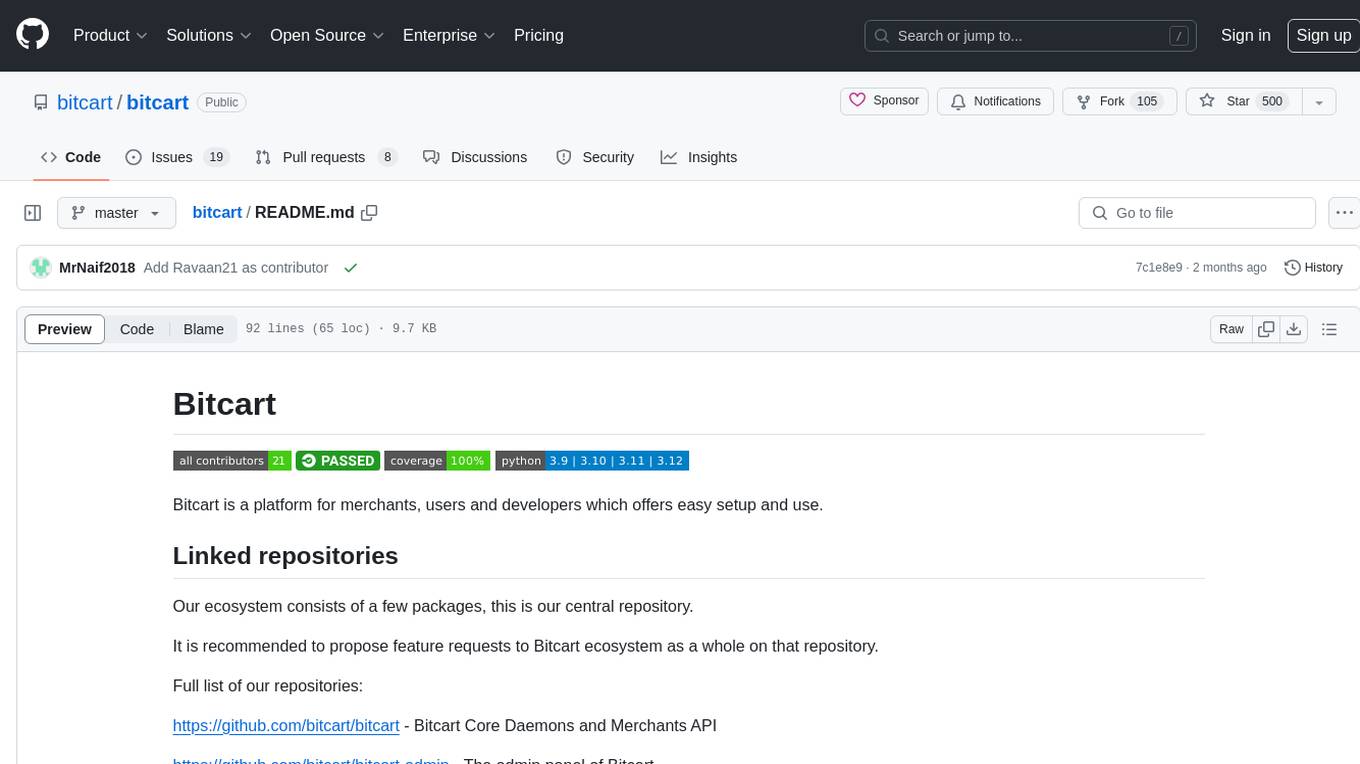The width and height of the screenshot is (1360, 764).
Task: Click the Bitcart README title
Action: pyautogui.click(x=224, y=404)
